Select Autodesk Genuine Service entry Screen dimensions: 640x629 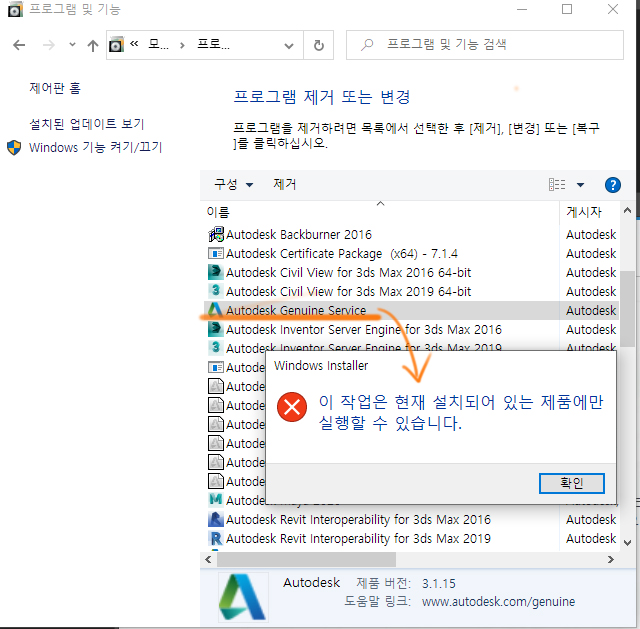pyautogui.click(x=411, y=310)
